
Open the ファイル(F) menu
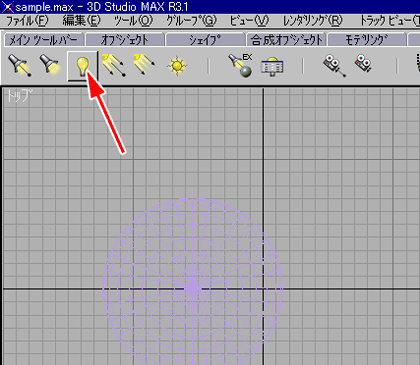(27, 21)
